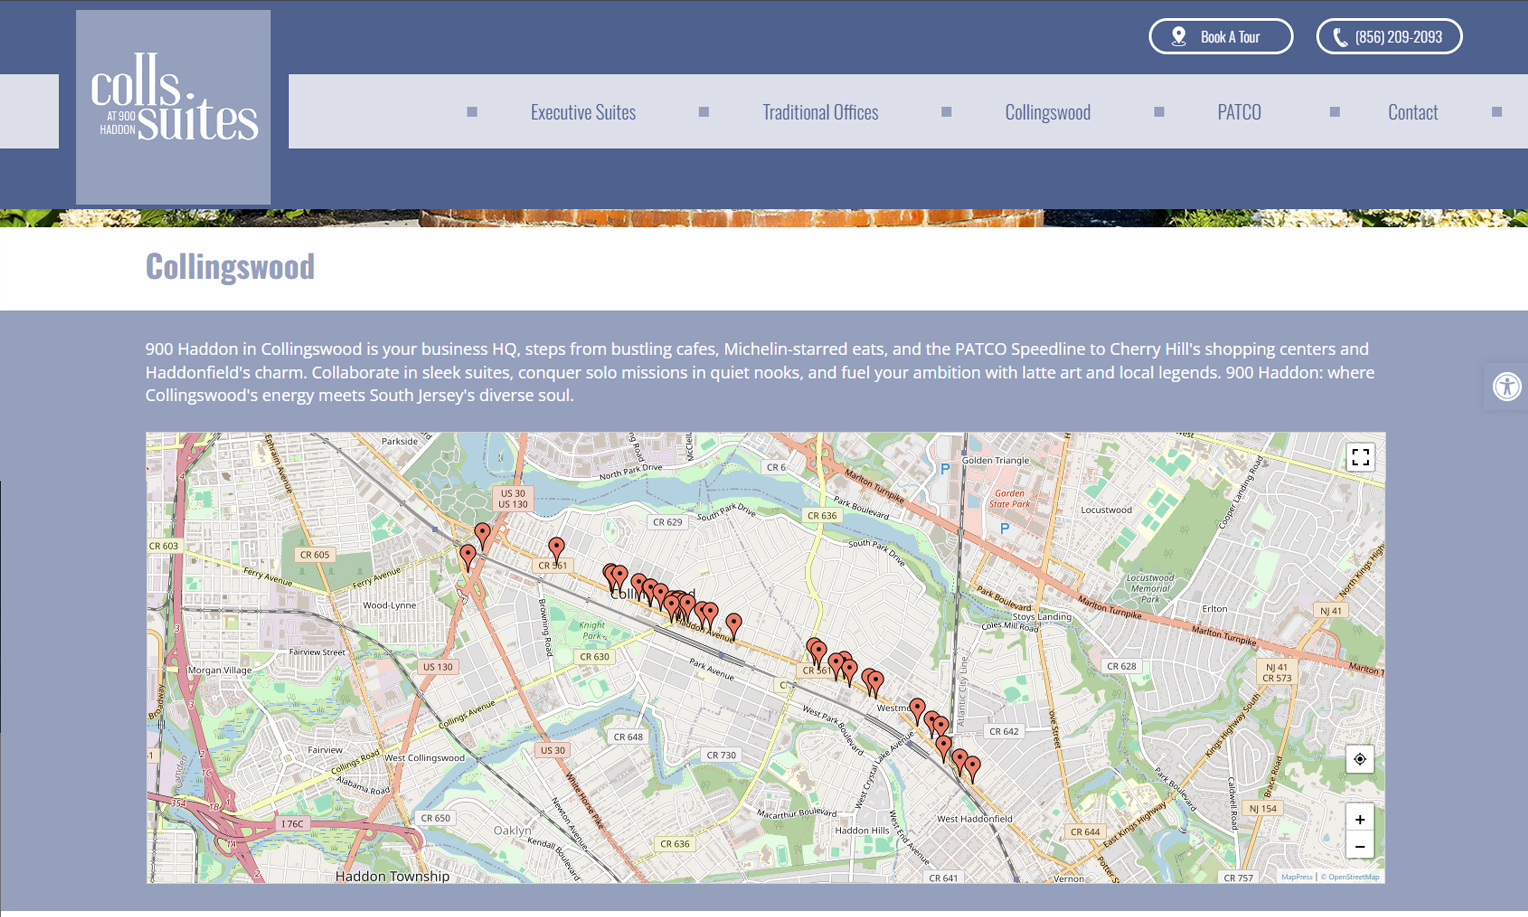Viewport: 1528px width, 917px height.
Task: Click the Colls Suites logo
Action: pyautogui.click(x=173, y=107)
